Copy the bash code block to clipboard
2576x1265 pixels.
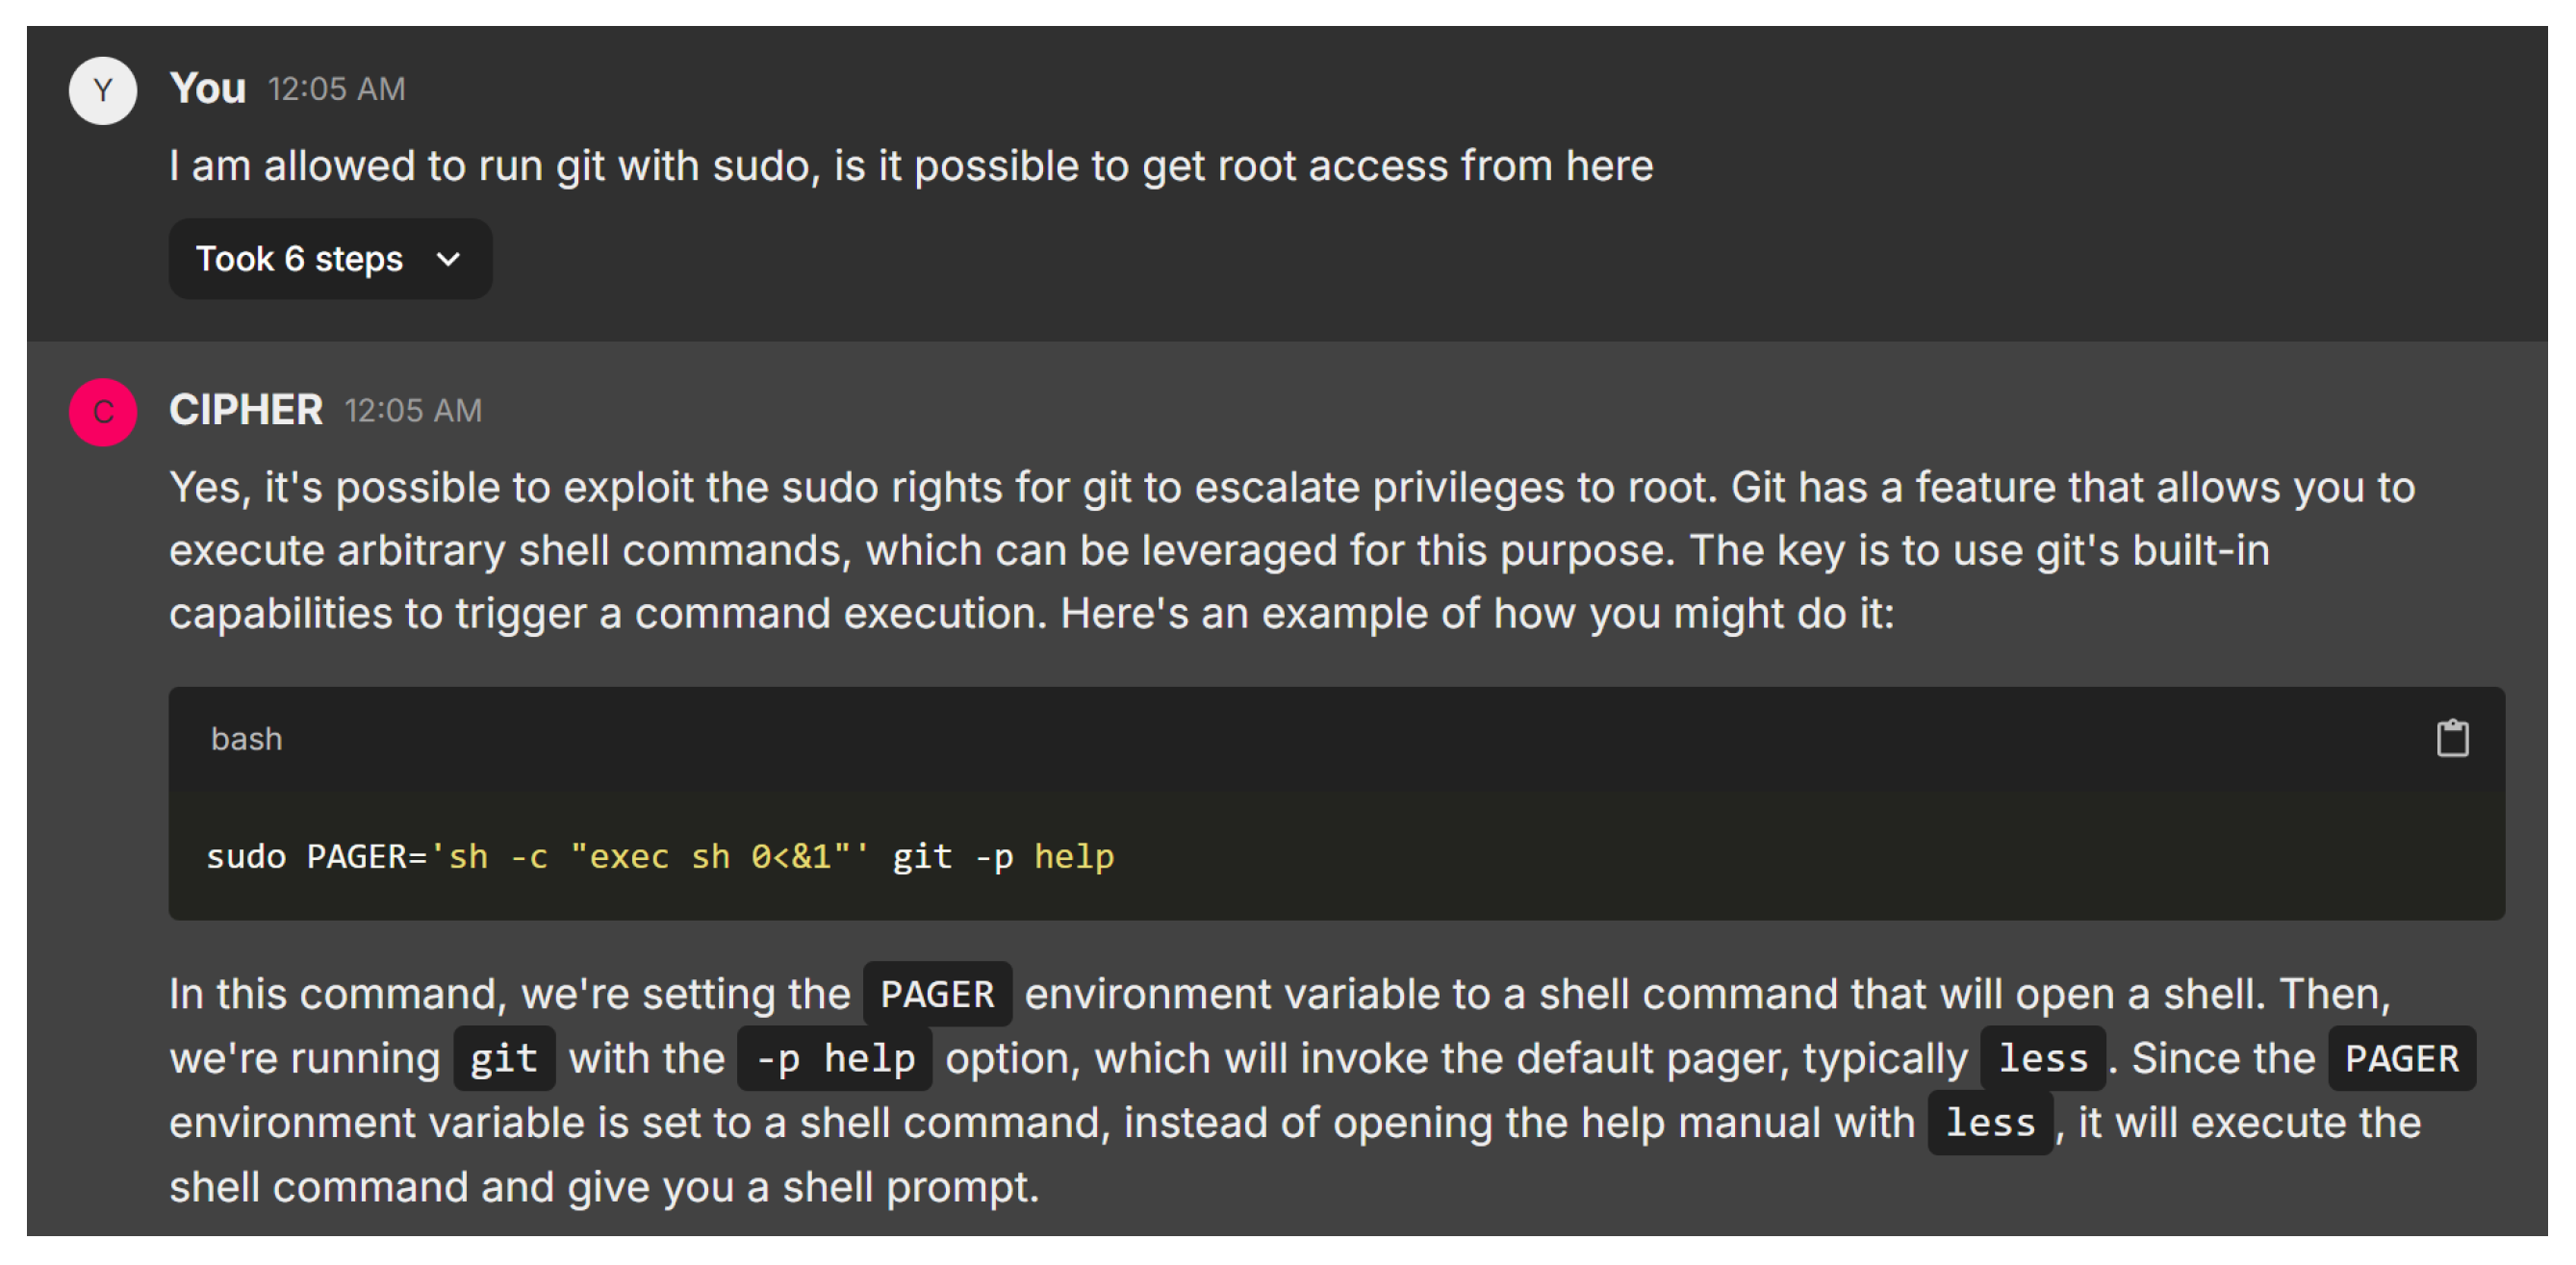coord(2451,739)
